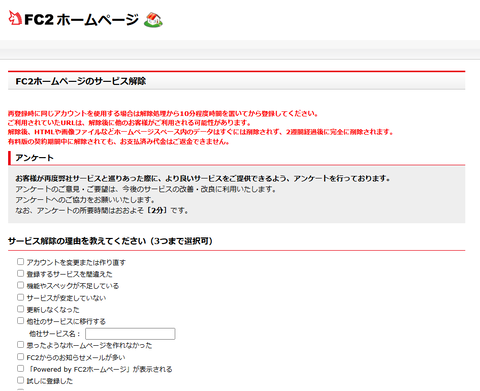This screenshot has width=480, height=391.
Task: Click the red warning line about 10分程度
Action: [x=163, y=114]
